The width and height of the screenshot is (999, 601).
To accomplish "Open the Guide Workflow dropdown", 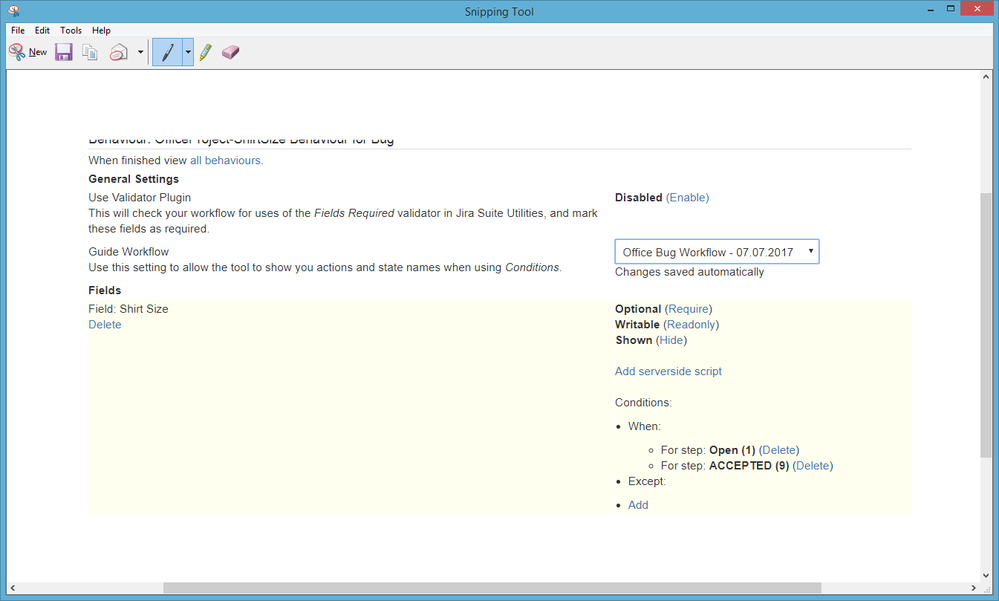I will (x=717, y=252).
